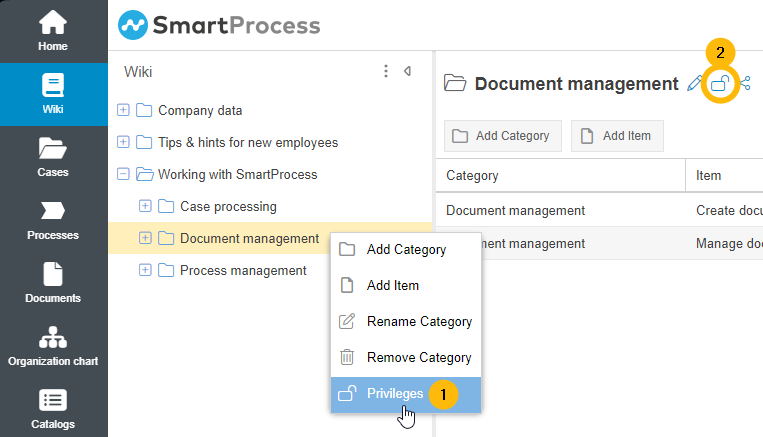
Task: Click the share icon in header
Action: pyautogui.click(x=745, y=84)
